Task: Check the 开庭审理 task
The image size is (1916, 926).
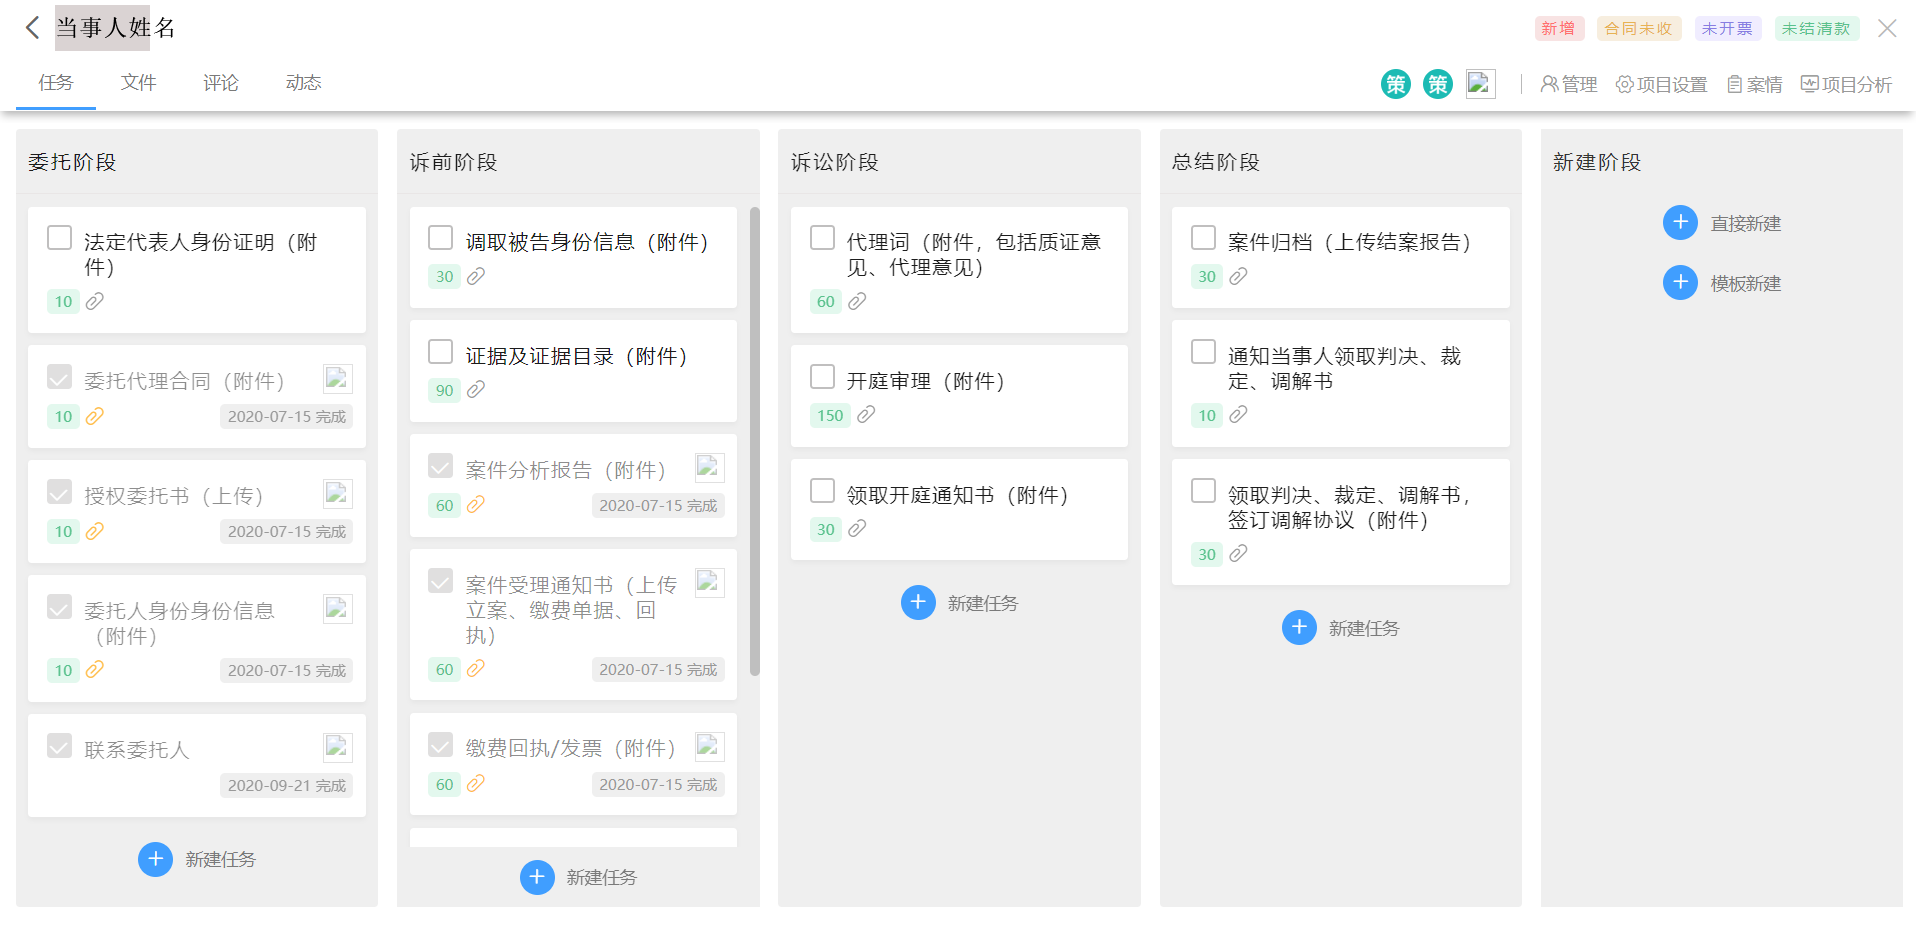Action: point(823,377)
